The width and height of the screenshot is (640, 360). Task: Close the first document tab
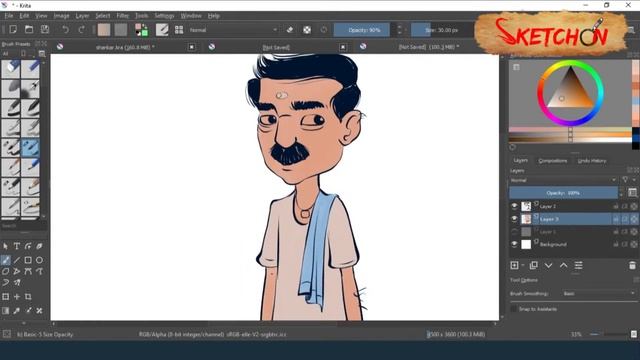[191, 47]
